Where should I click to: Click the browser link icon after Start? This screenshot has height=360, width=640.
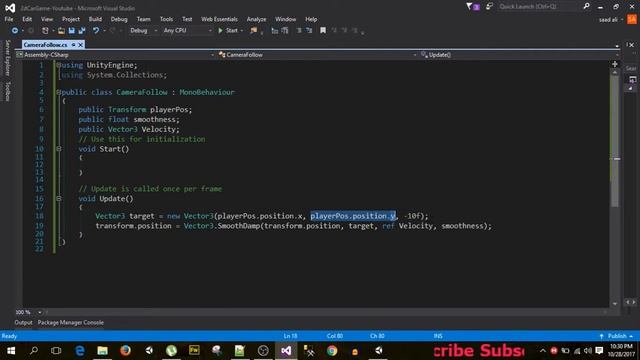[254, 31]
